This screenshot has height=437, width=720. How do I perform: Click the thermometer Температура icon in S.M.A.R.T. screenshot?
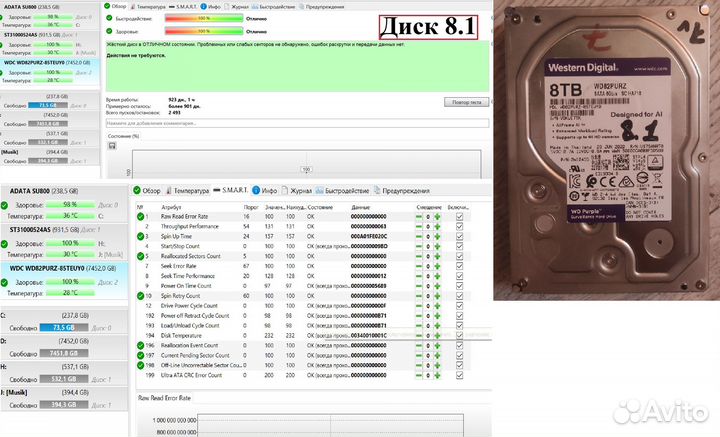click(x=169, y=190)
